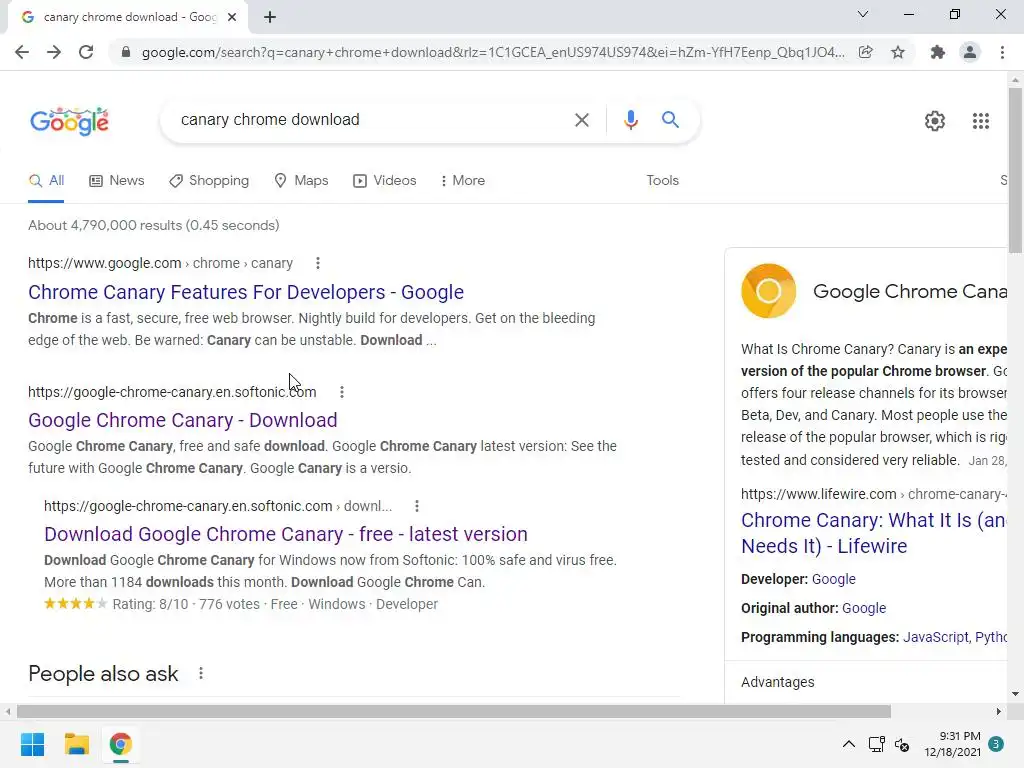Open options for People also ask

pos(201,673)
